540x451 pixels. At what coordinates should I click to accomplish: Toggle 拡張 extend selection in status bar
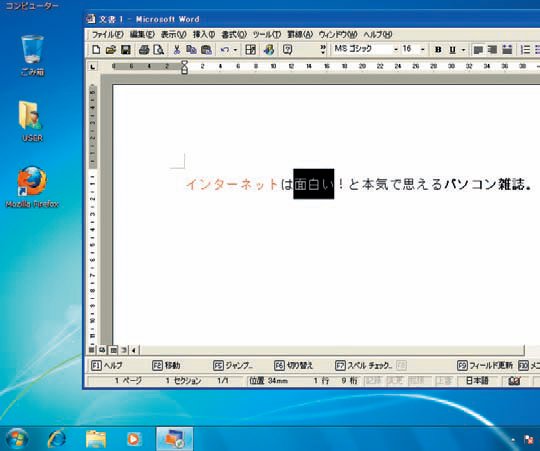pos(416,381)
